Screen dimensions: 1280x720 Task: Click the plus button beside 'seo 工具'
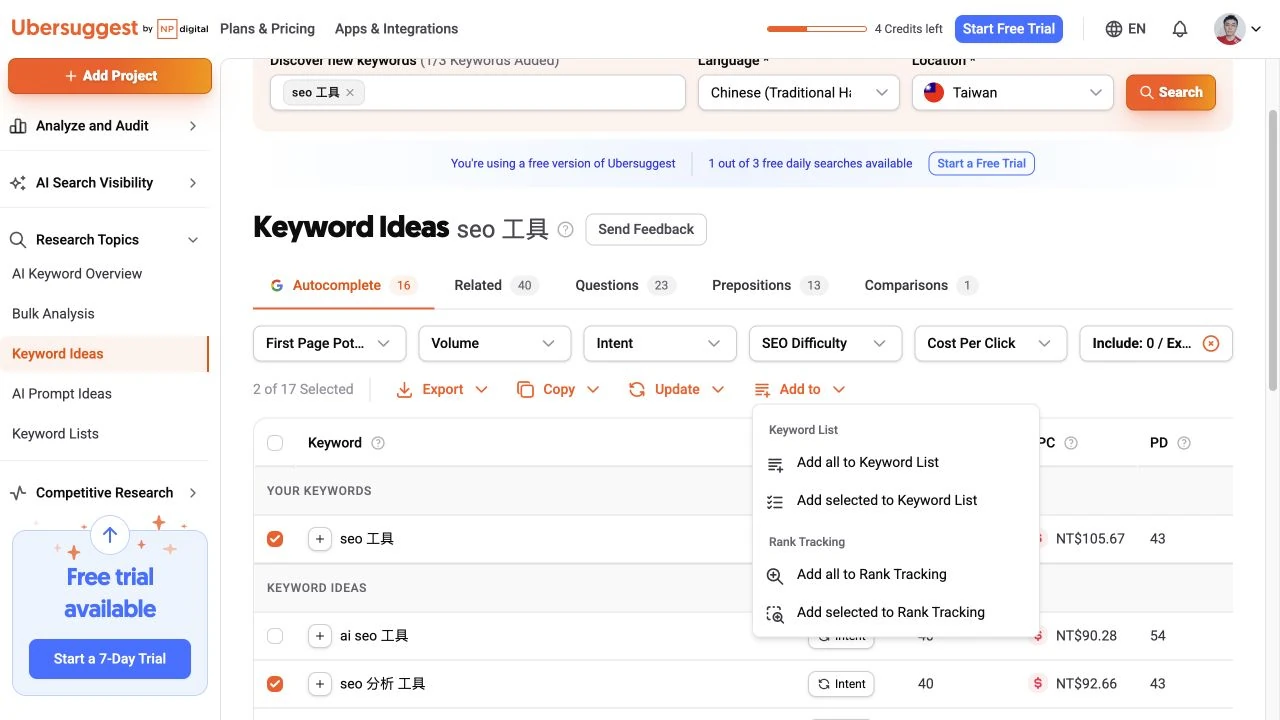(x=319, y=539)
